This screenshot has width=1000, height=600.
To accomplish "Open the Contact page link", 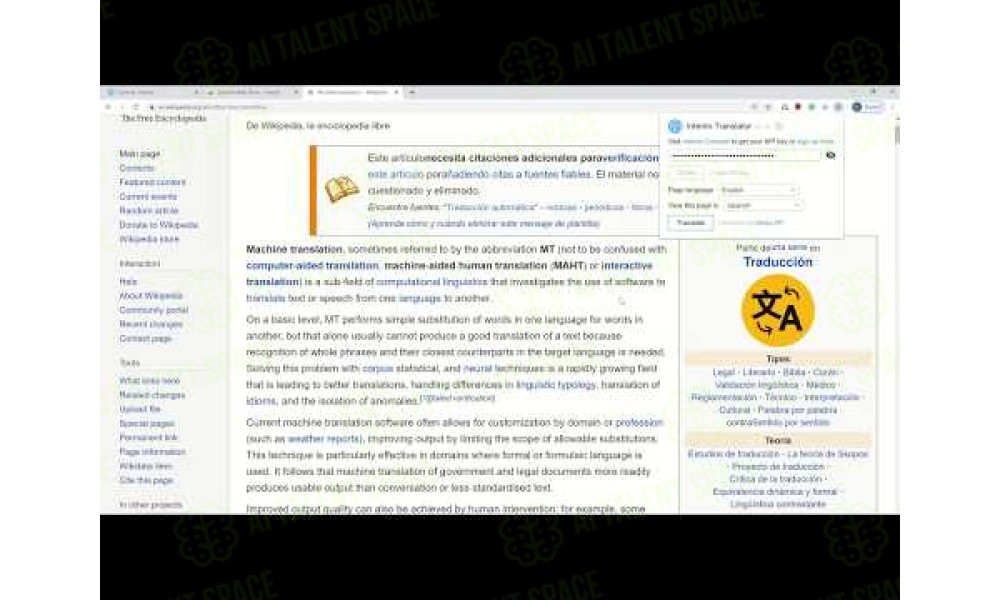I will click(146, 339).
